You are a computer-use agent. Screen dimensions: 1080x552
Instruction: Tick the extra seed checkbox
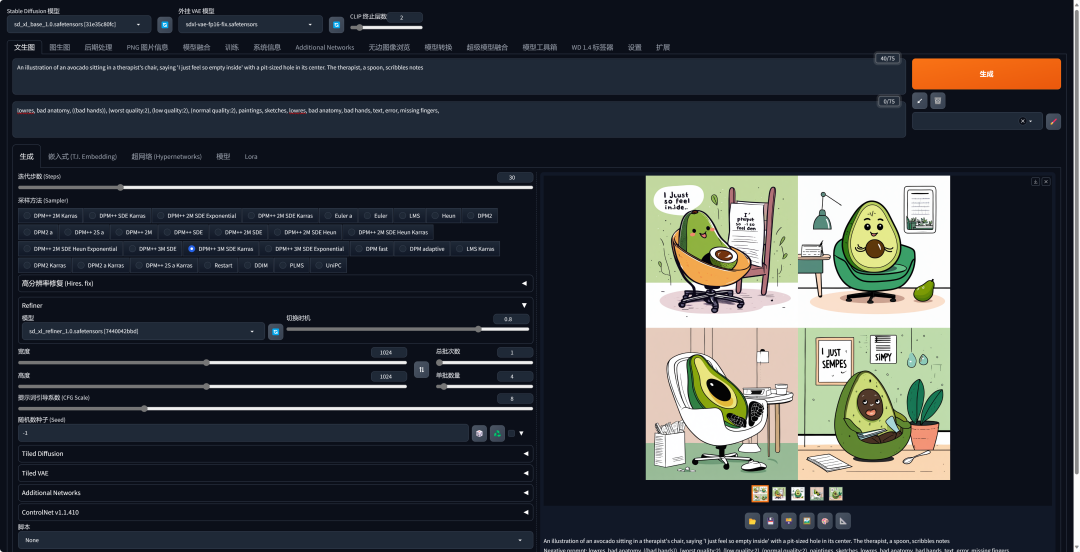coord(511,433)
